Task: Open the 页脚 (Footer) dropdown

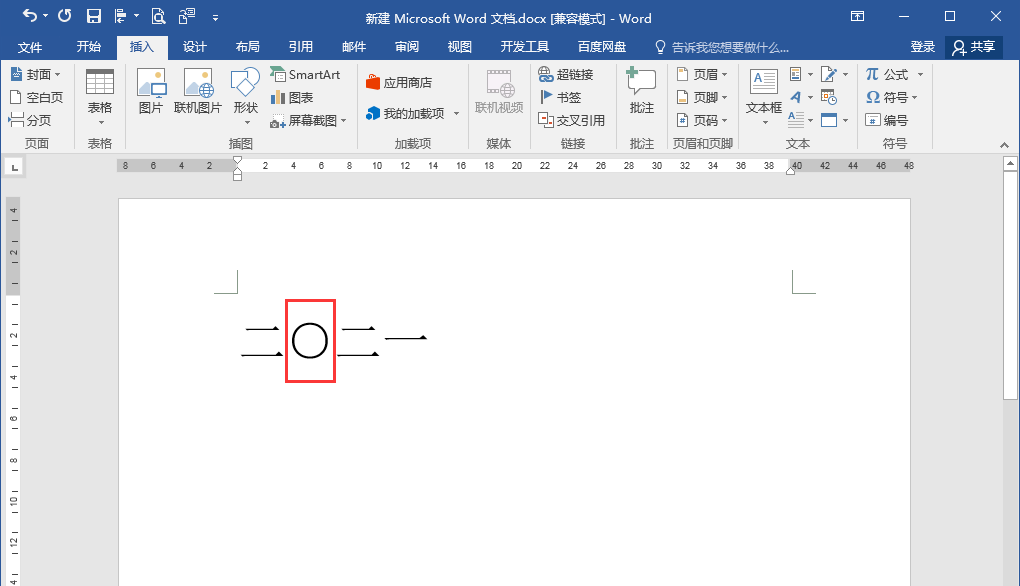Action: pos(702,97)
